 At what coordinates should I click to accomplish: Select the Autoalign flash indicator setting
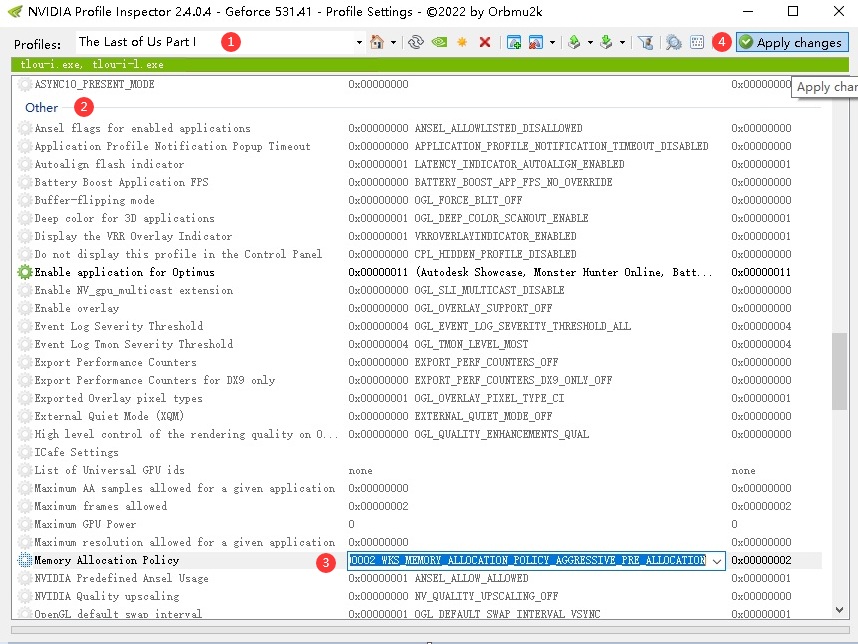coord(419,164)
